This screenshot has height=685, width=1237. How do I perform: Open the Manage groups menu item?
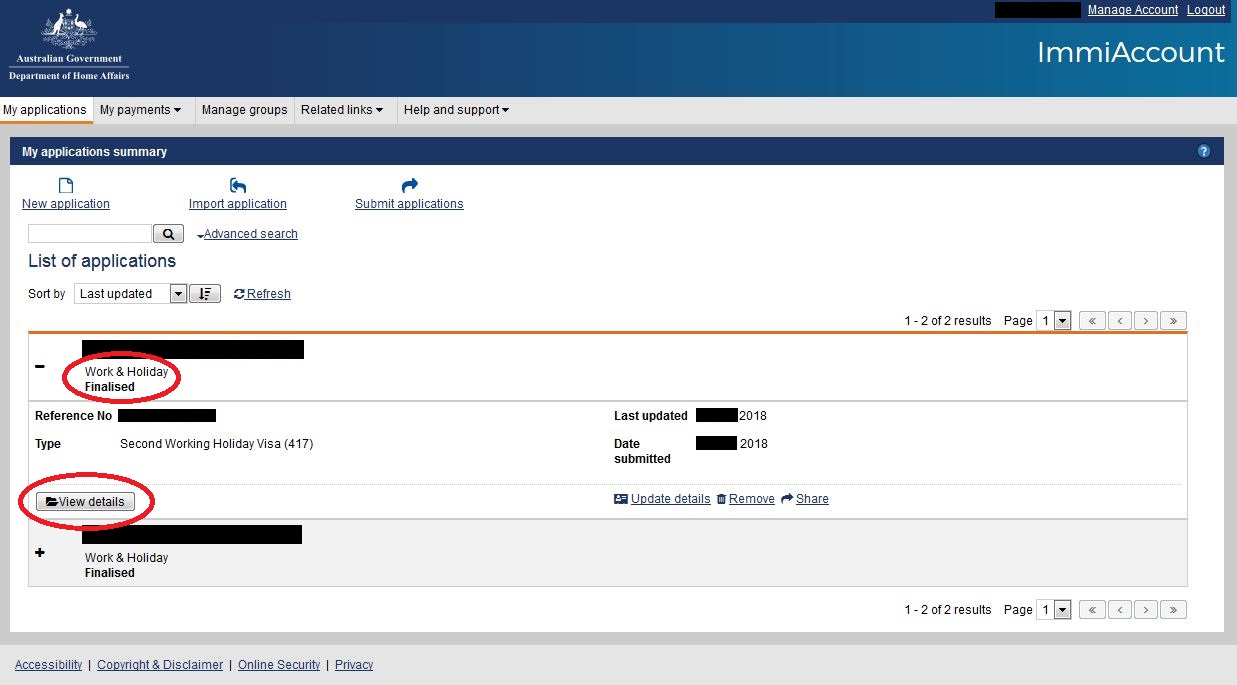(244, 110)
